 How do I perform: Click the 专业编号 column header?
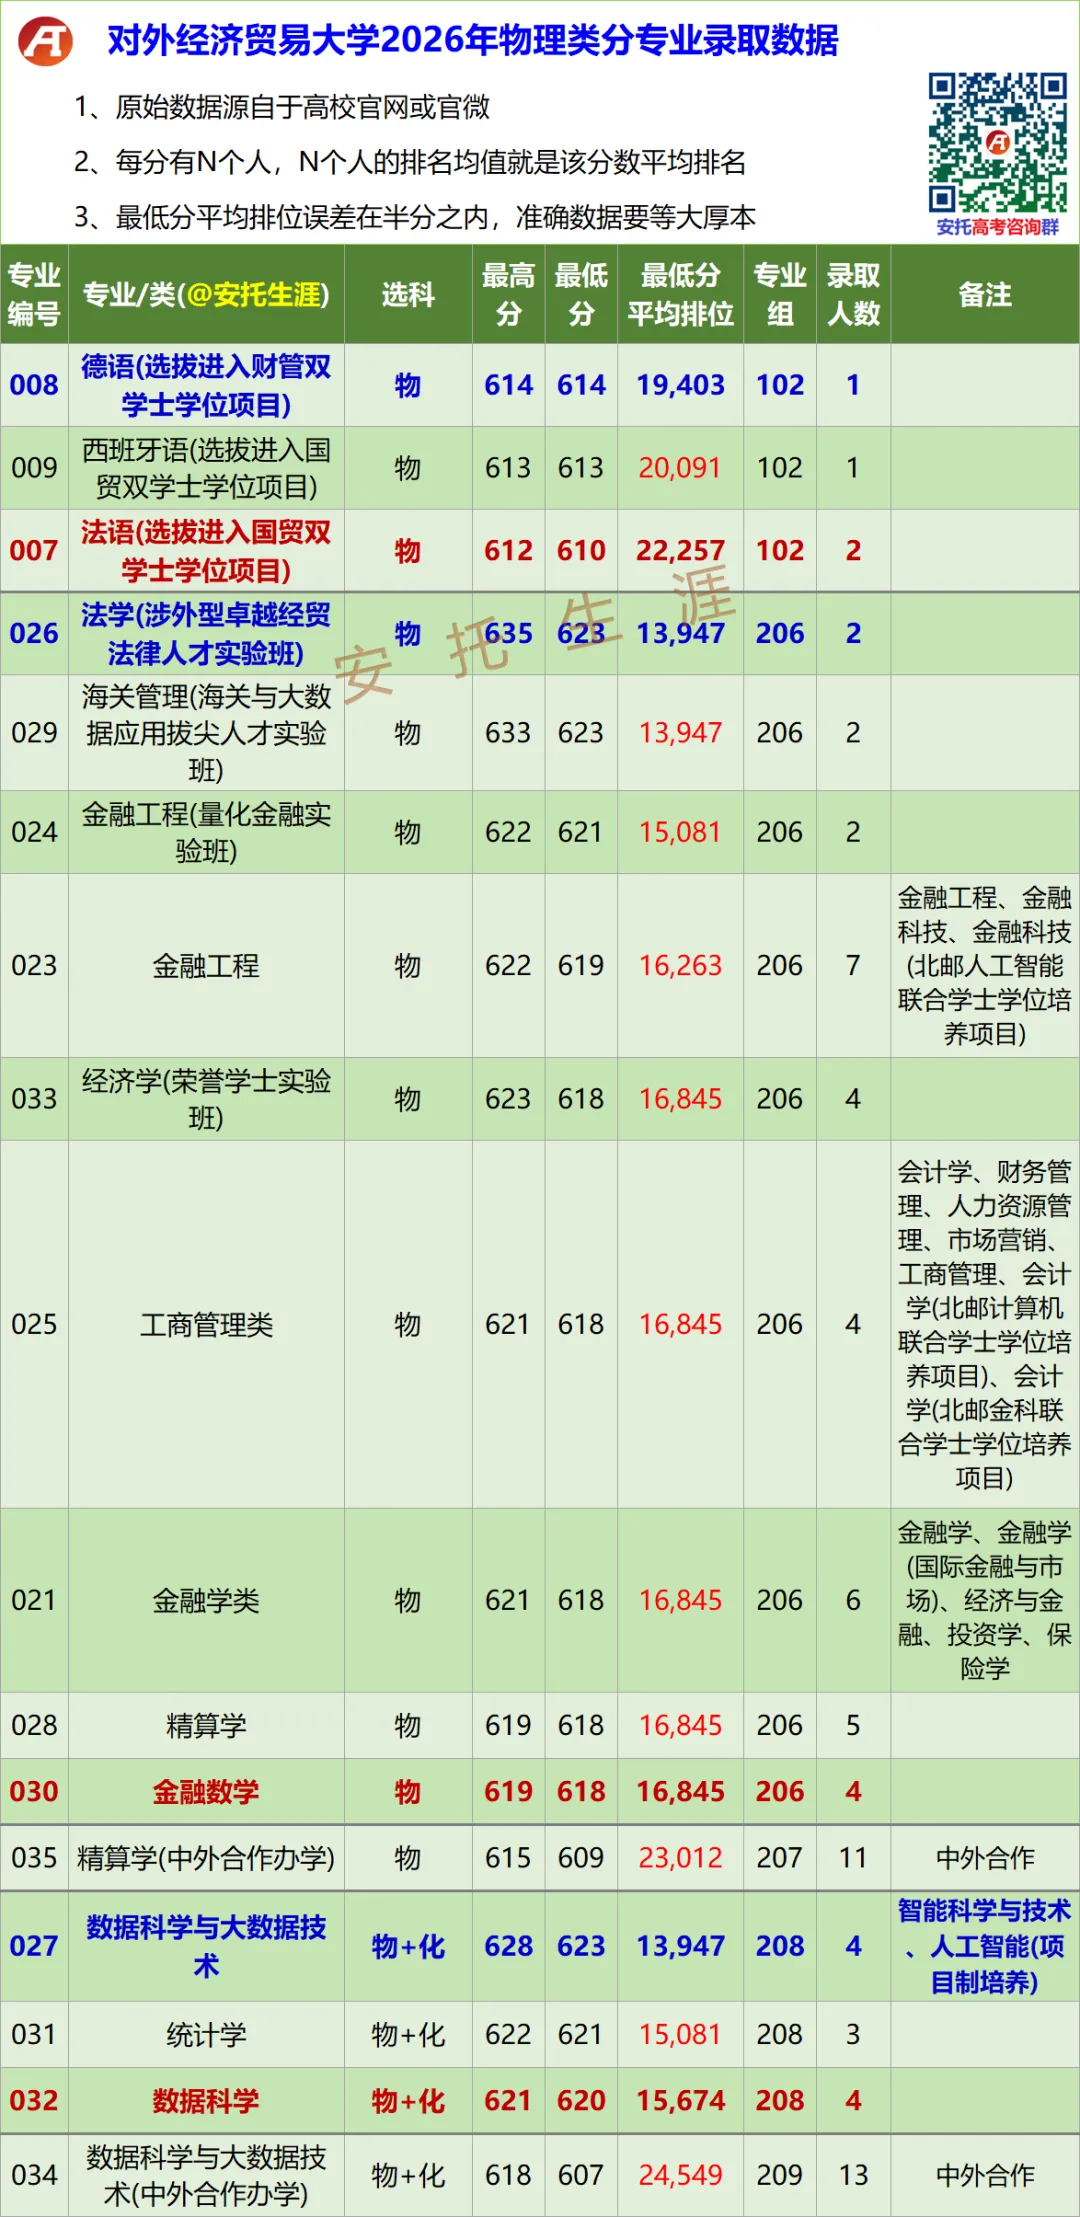point(34,294)
